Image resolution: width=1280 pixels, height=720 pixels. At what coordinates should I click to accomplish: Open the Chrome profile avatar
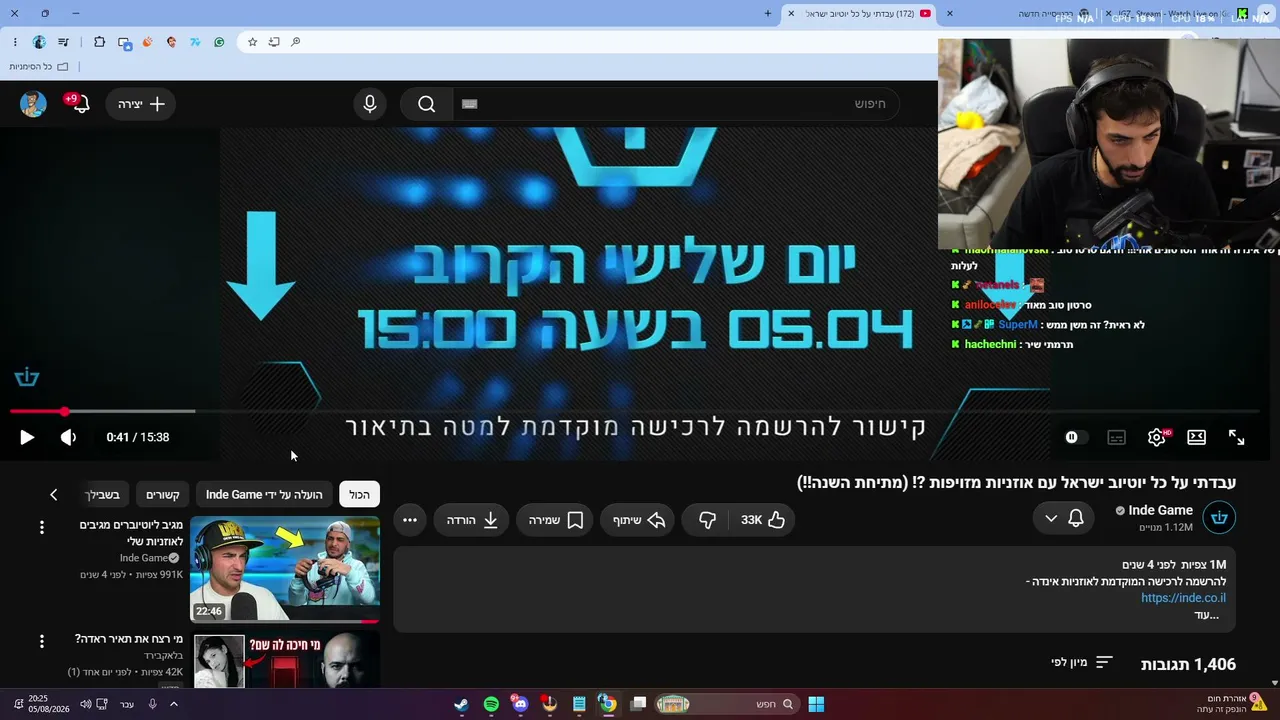click(39, 42)
